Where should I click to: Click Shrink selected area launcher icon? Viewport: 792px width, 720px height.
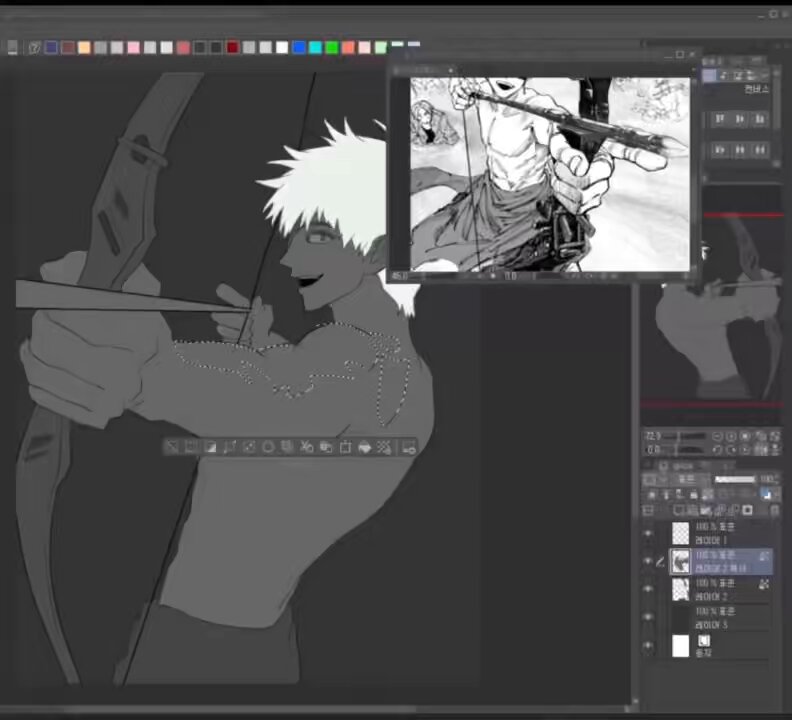click(x=249, y=447)
